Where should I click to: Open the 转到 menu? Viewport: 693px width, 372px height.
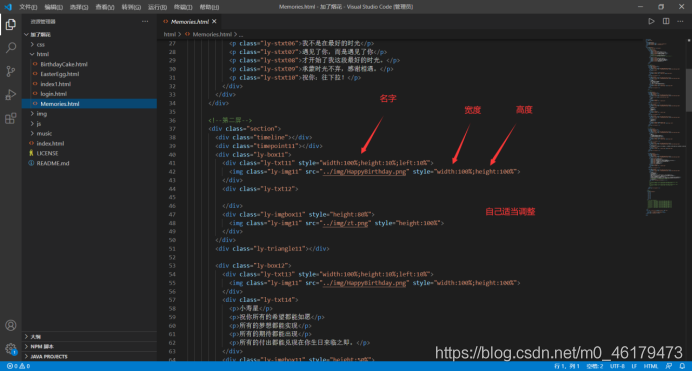click(x=131, y=7)
